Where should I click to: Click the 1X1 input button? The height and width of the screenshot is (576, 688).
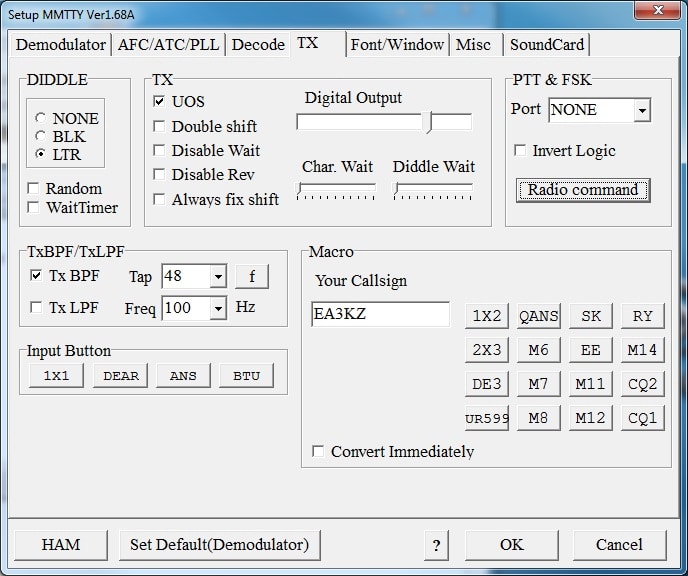[x=56, y=376]
